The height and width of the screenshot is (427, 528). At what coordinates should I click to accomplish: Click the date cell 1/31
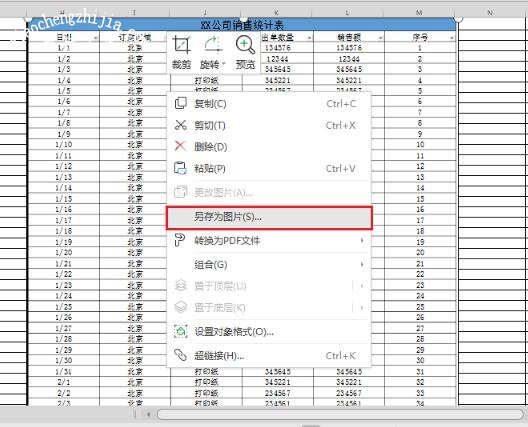64,371
